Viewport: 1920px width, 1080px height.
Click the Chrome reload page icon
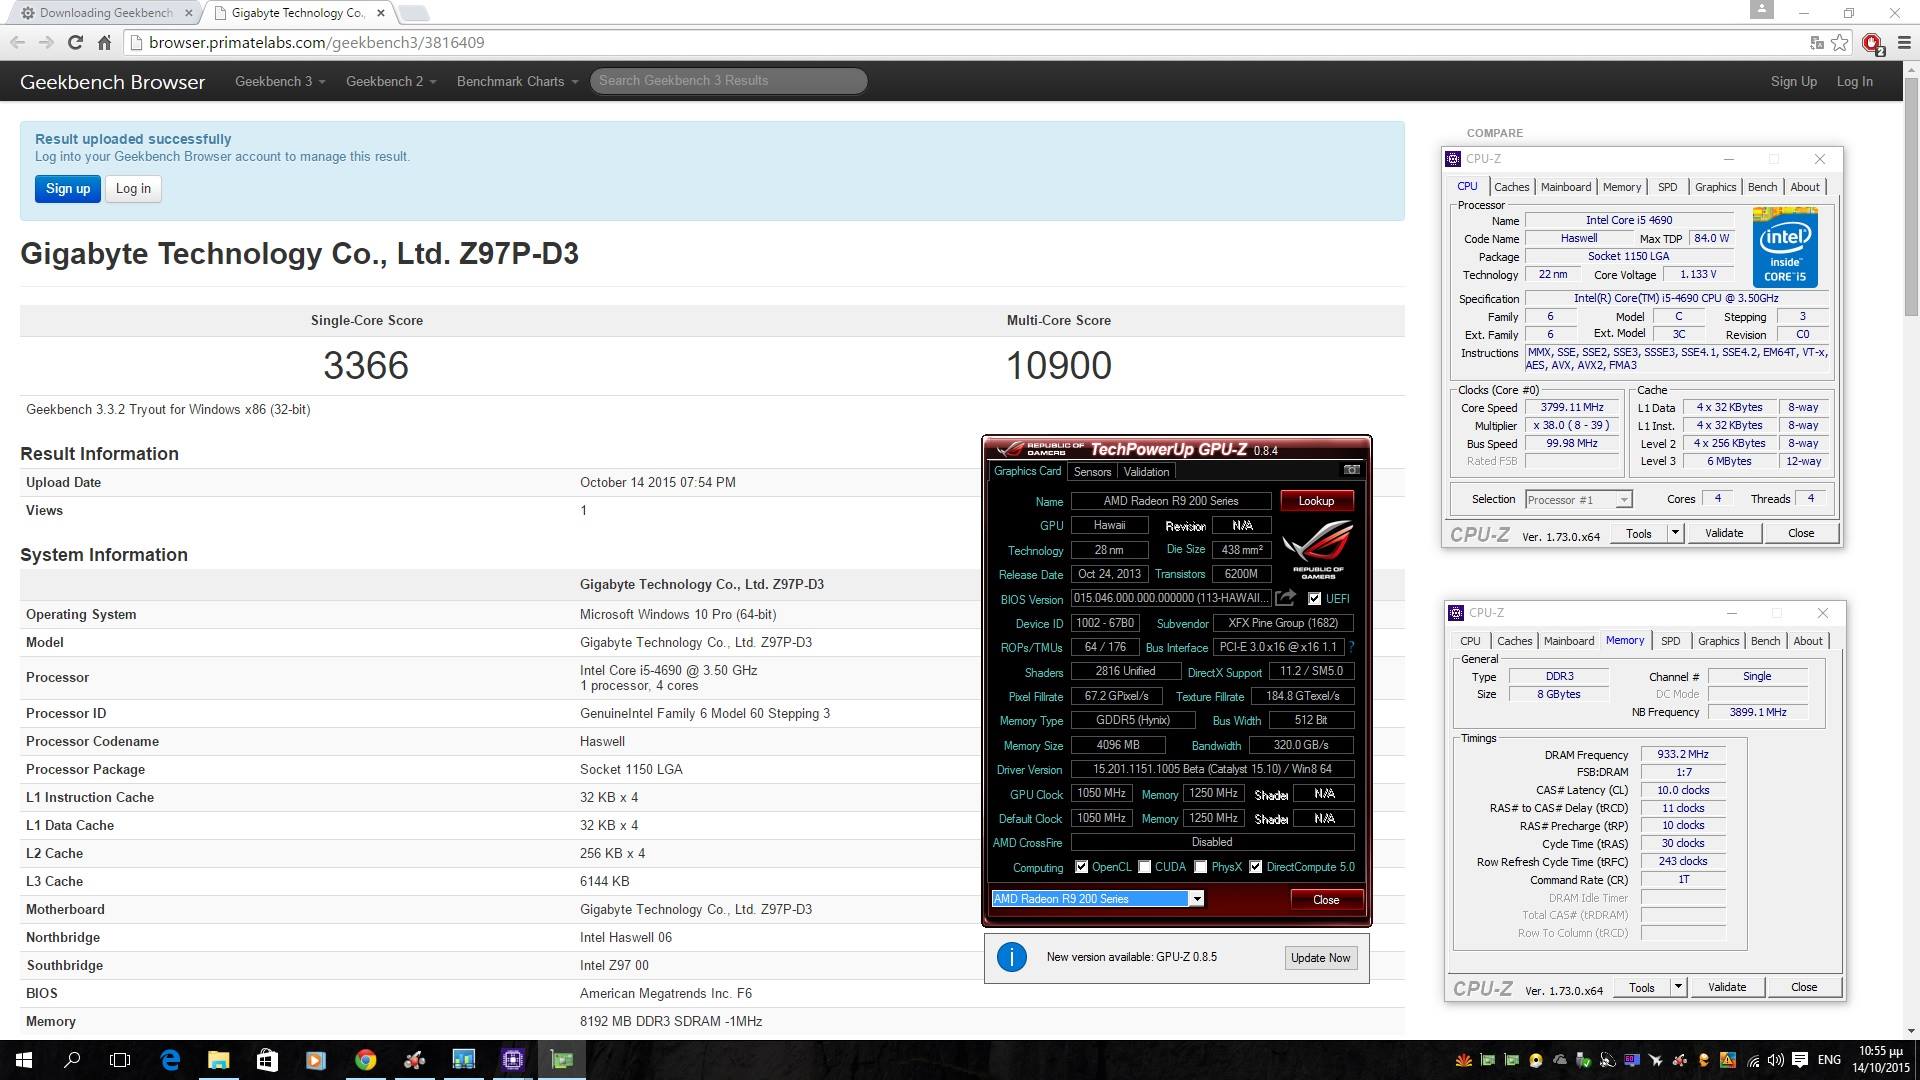pos(75,42)
